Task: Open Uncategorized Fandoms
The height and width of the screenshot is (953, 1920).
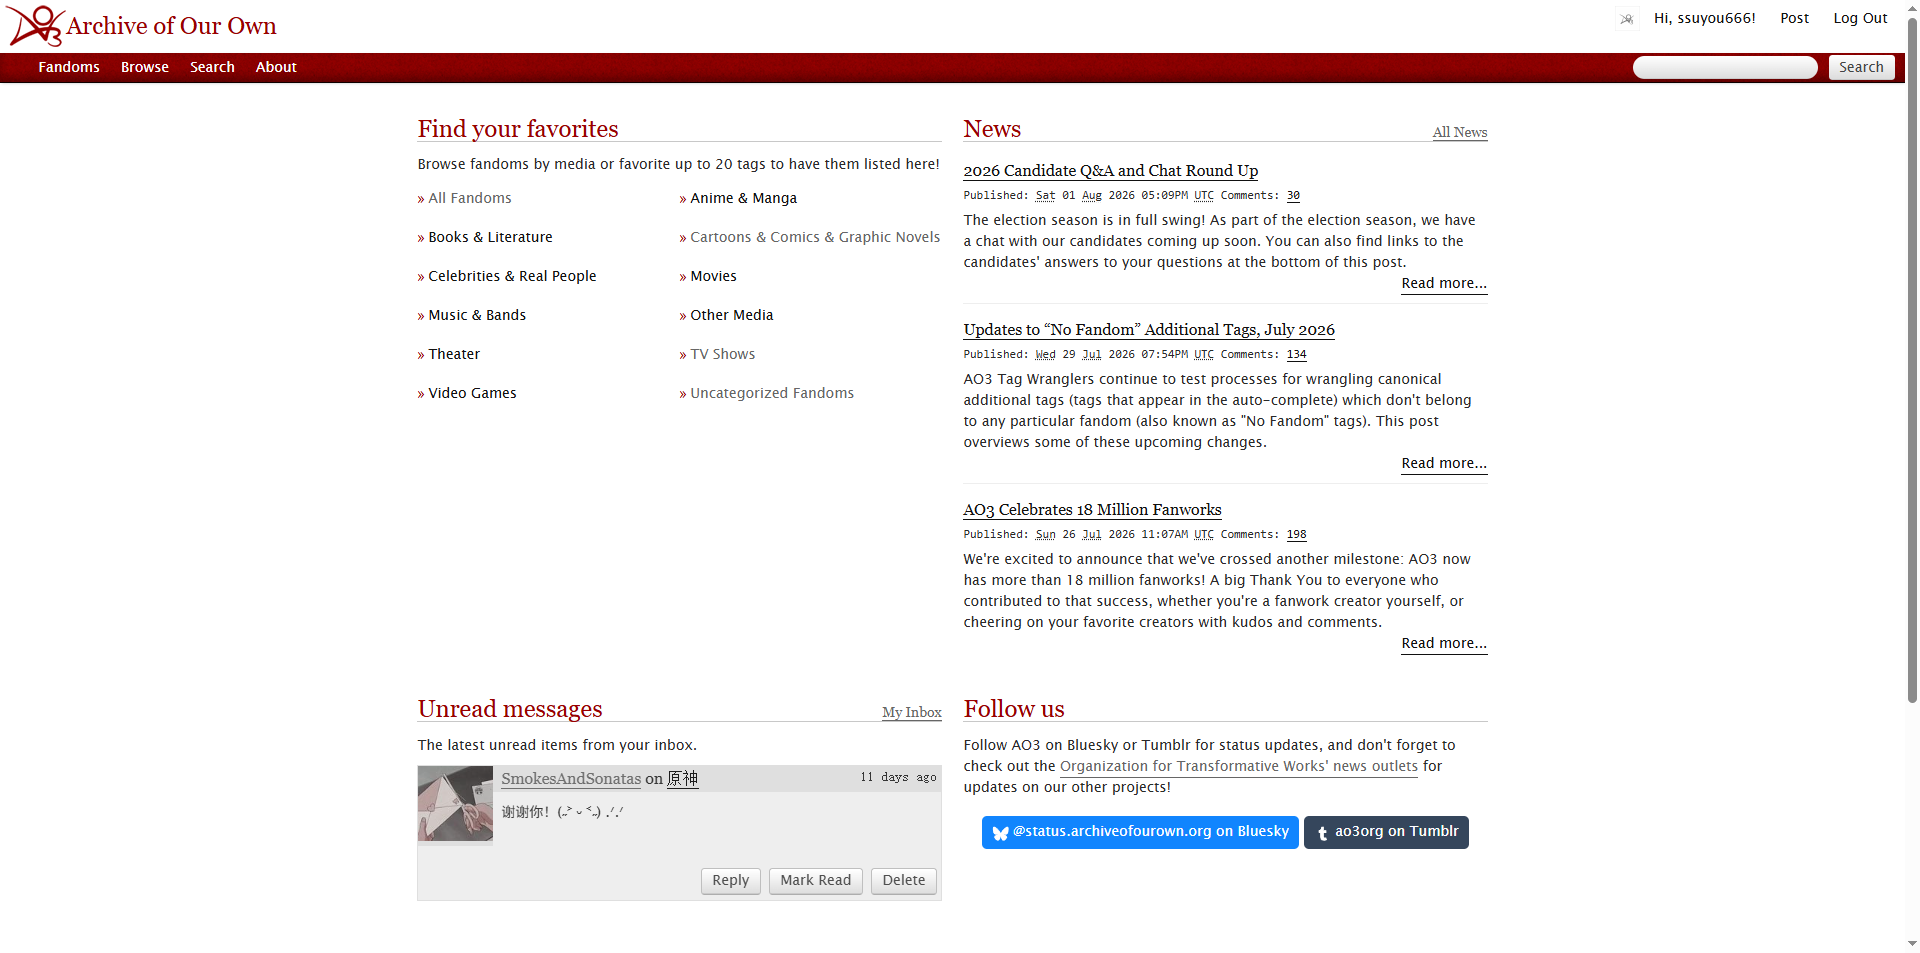Action: pyautogui.click(x=772, y=393)
